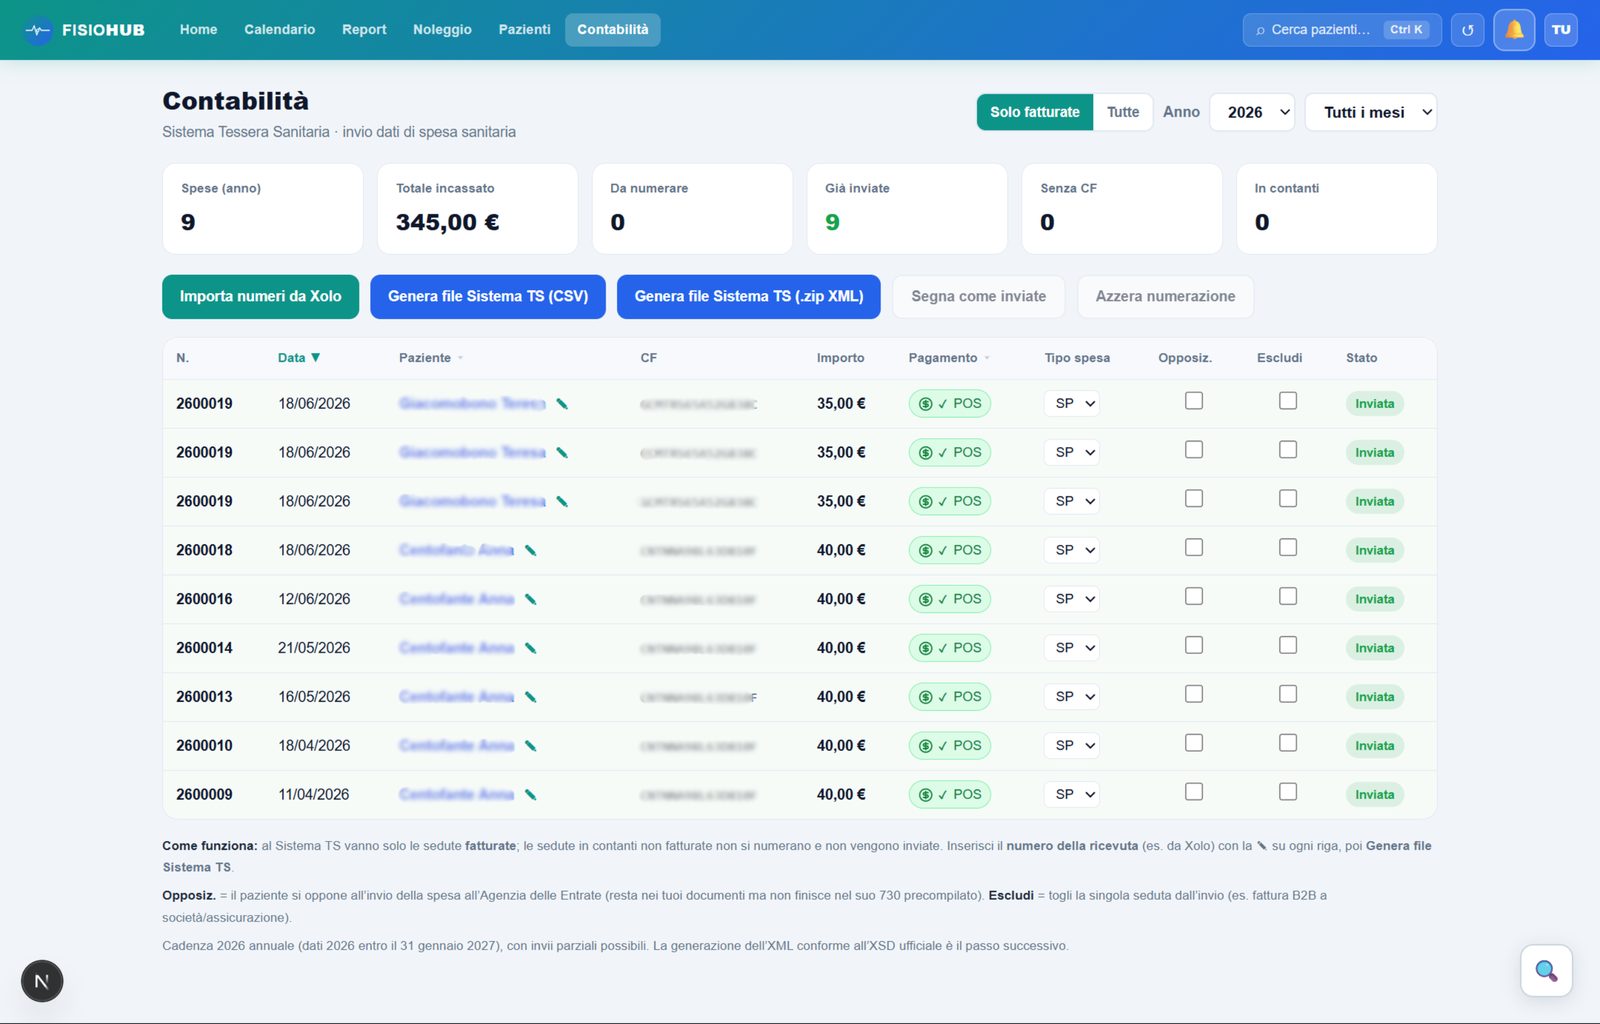
Task: Generate the Sistema TS zip XML file
Action: [749, 297]
